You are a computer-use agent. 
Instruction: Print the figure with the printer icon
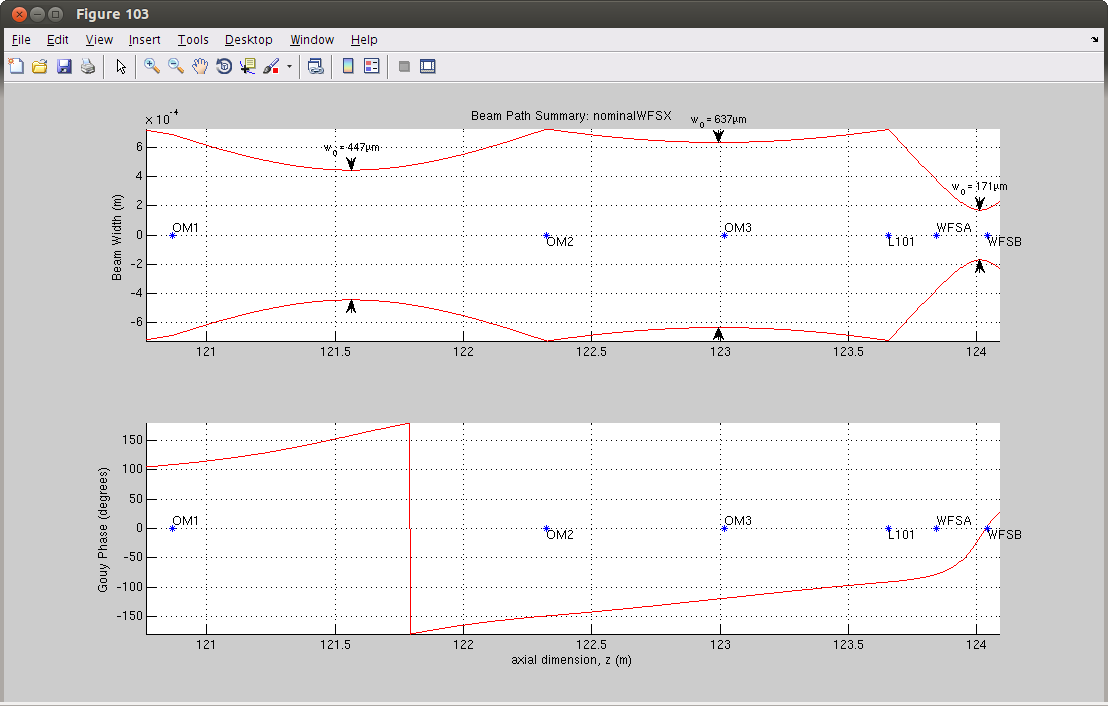coord(88,66)
